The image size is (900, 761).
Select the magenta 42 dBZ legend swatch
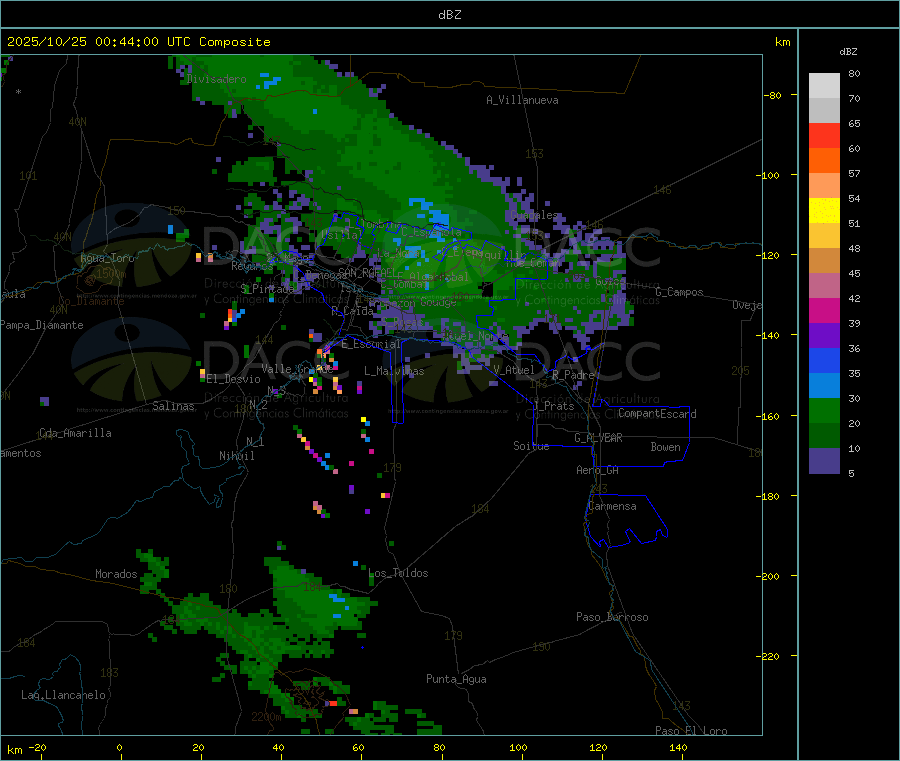[x=824, y=310]
